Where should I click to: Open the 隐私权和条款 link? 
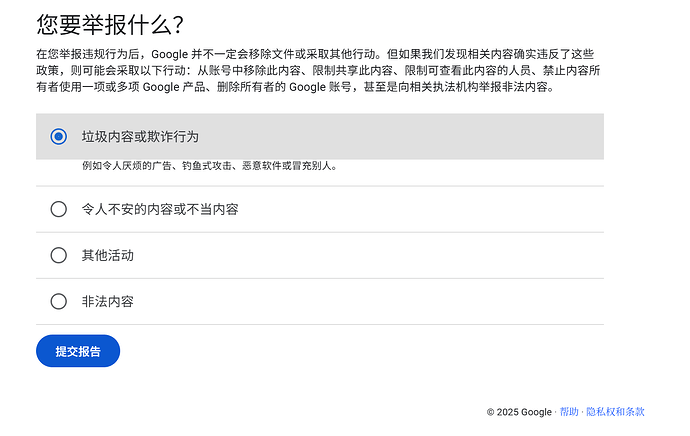615,412
